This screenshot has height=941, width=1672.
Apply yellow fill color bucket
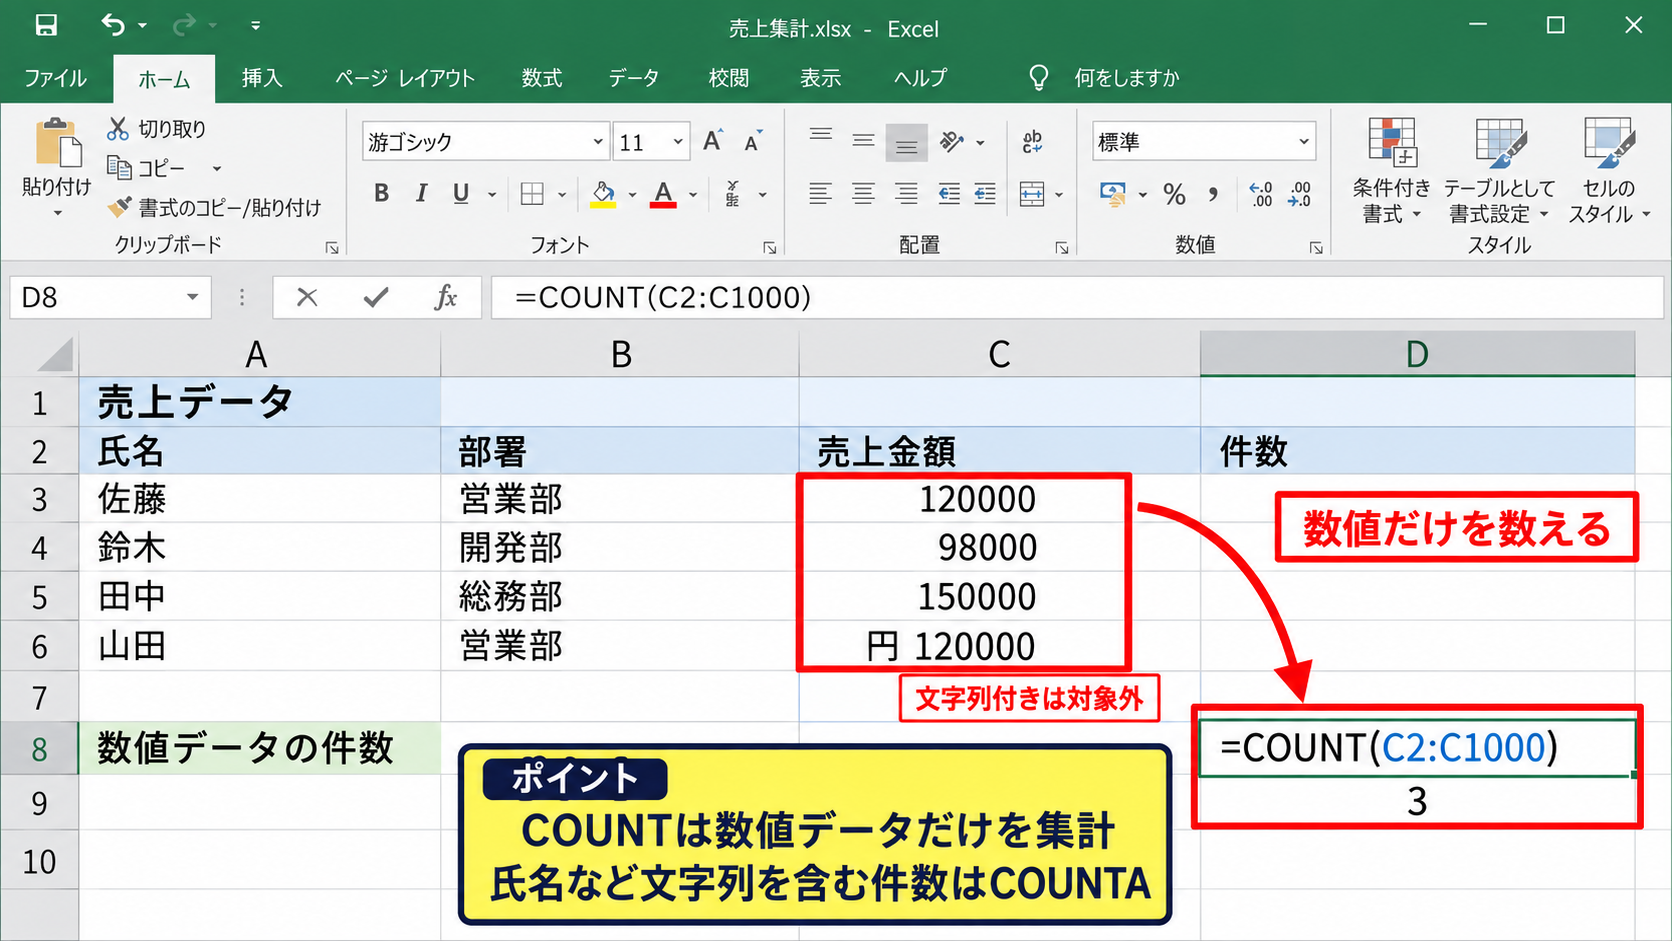tap(603, 193)
